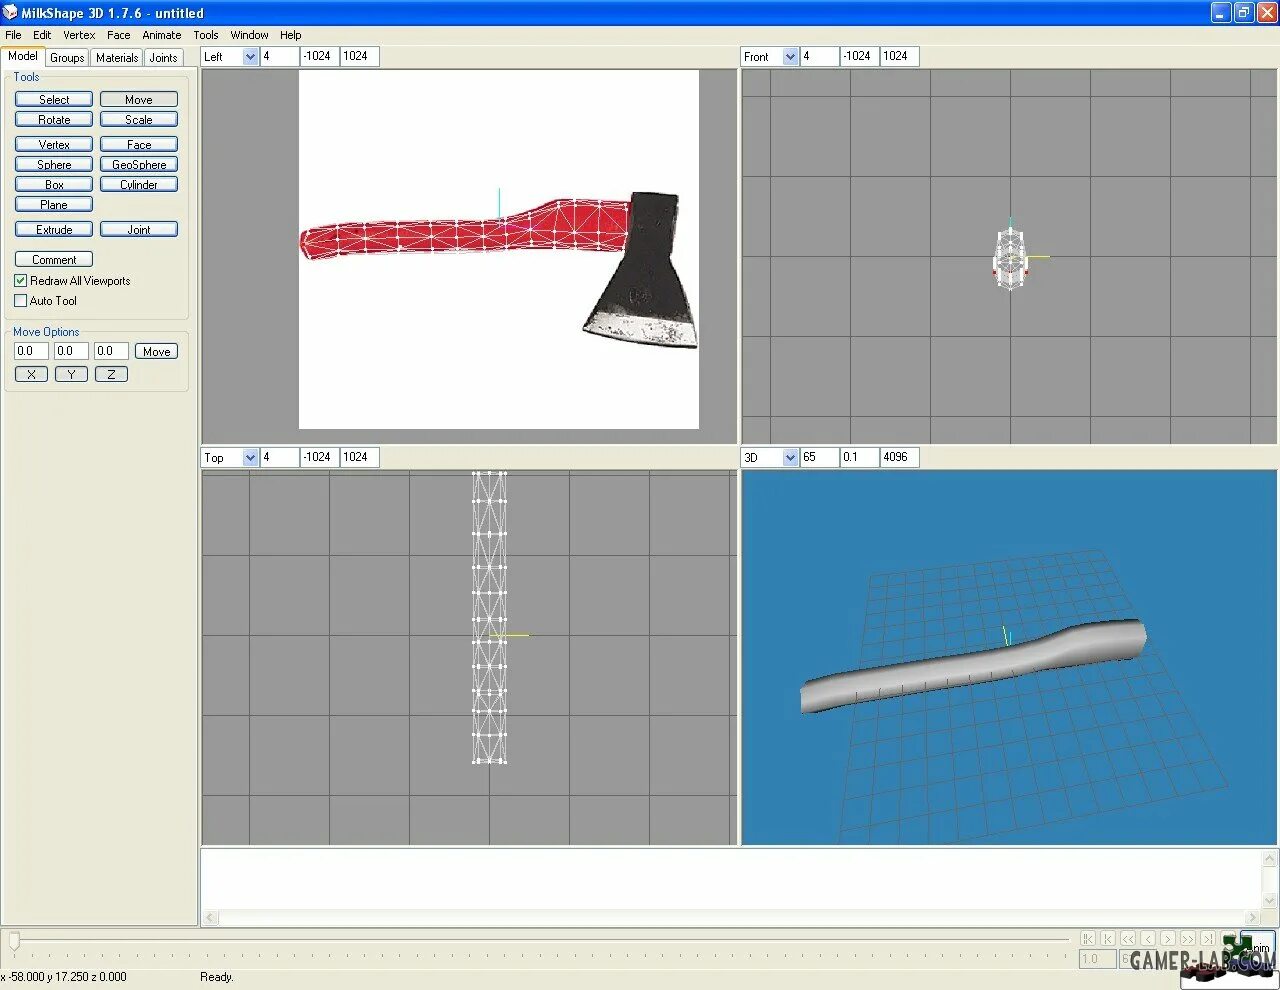Viewport: 1280px width, 990px height.
Task: Choose the Face tool button
Action: click(x=139, y=144)
